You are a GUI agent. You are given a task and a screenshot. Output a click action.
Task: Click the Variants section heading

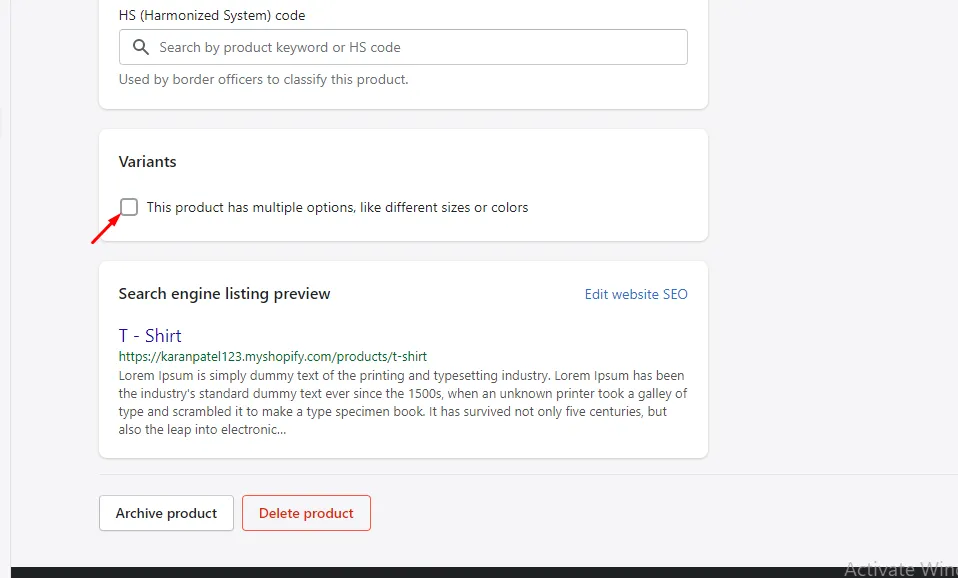[147, 162]
